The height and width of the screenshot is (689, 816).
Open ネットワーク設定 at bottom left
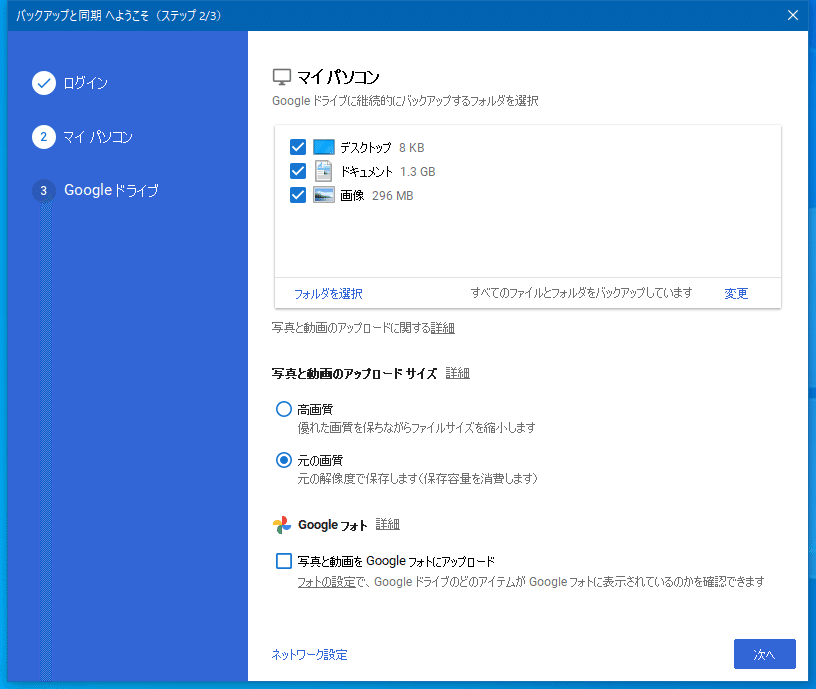308,654
